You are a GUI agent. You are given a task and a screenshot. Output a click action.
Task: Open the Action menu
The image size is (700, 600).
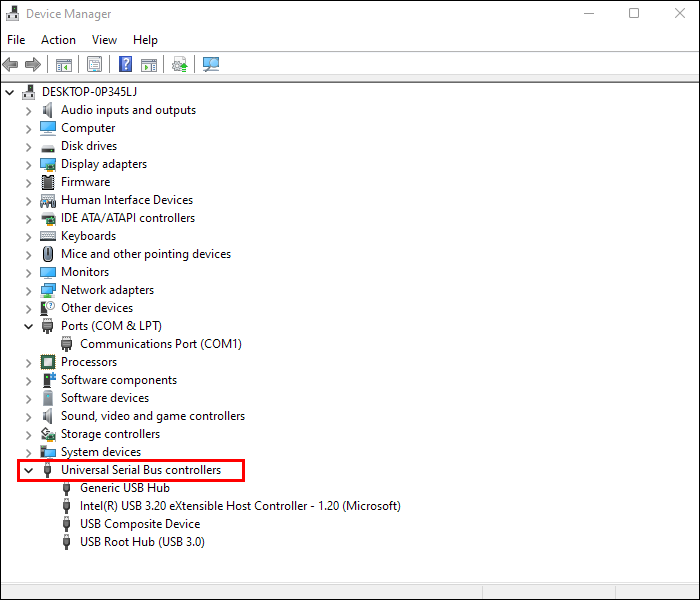click(58, 40)
